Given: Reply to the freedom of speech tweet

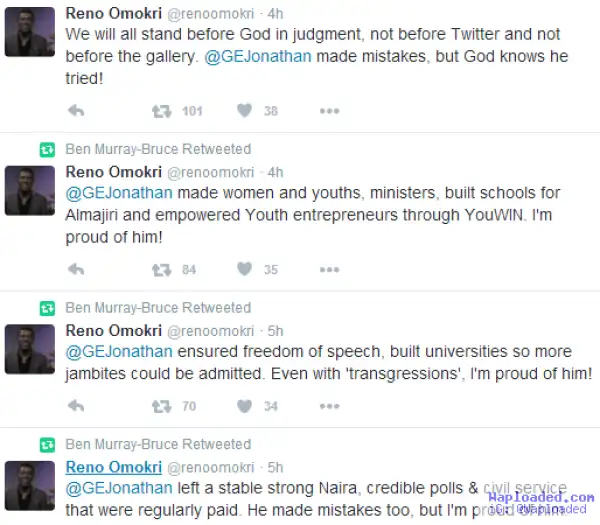Looking at the screenshot, I should (x=74, y=406).
